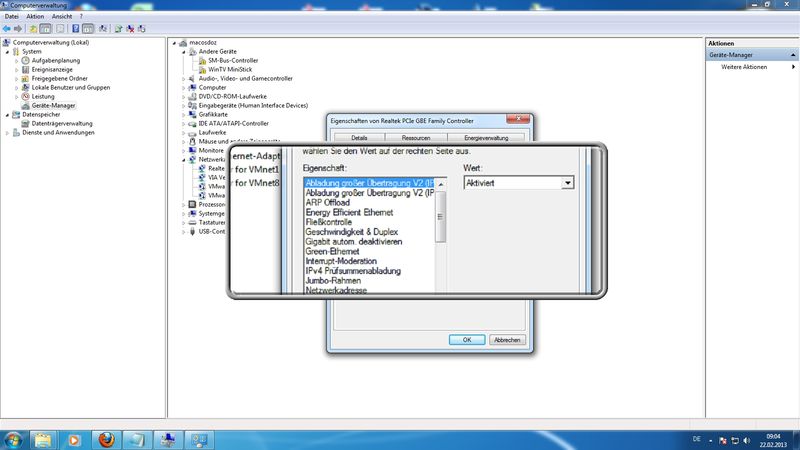Click the Forward arrow in the toolbar

point(18,29)
